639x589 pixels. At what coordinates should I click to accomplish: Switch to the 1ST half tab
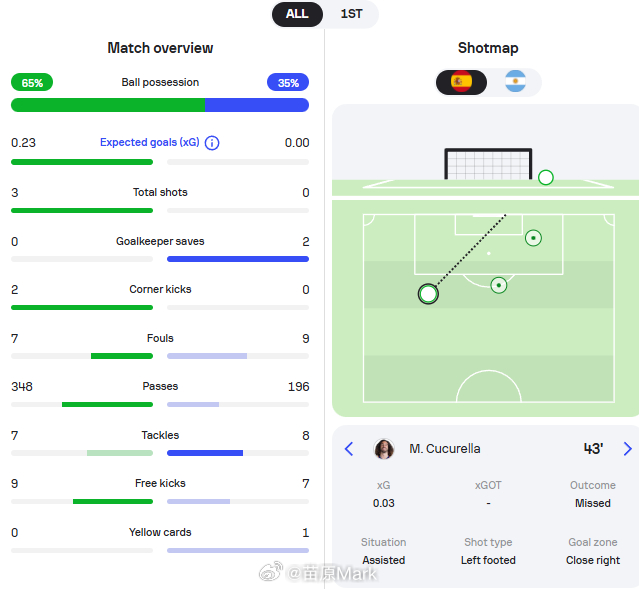351,14
